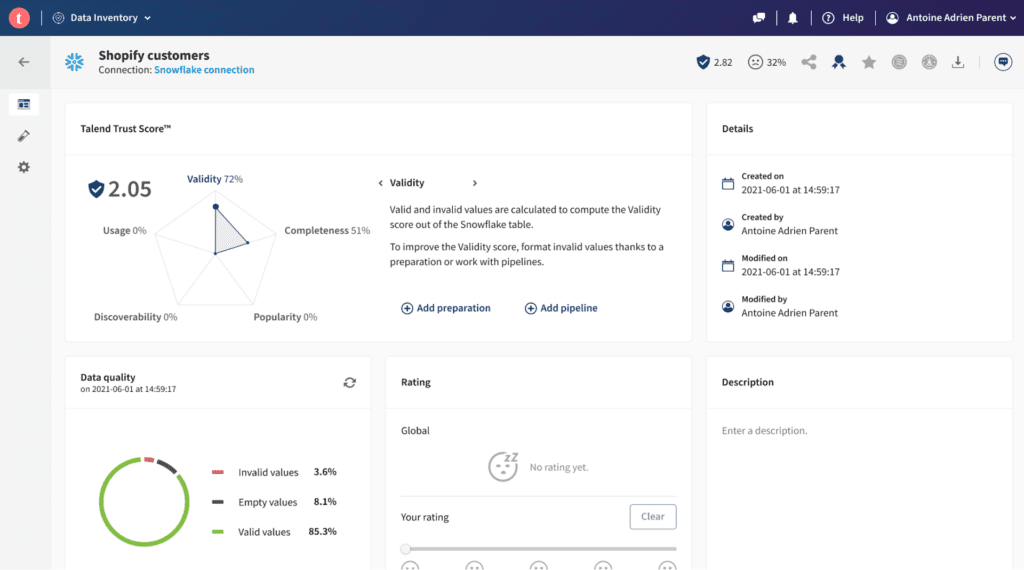Open the messages icon in top bar
The width and height of the screenshot is (1024, 570).
pyautogui.click(x=759, y=18)
